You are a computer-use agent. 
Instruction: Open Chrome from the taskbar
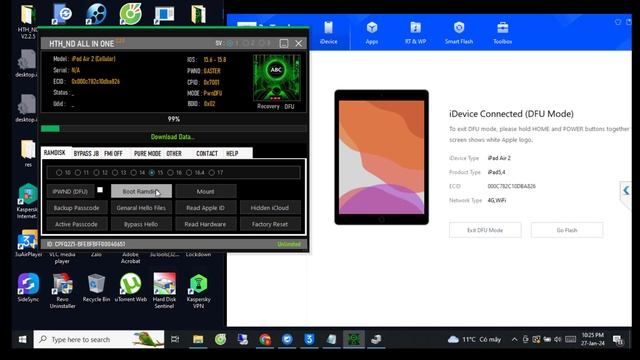[265, 339]
